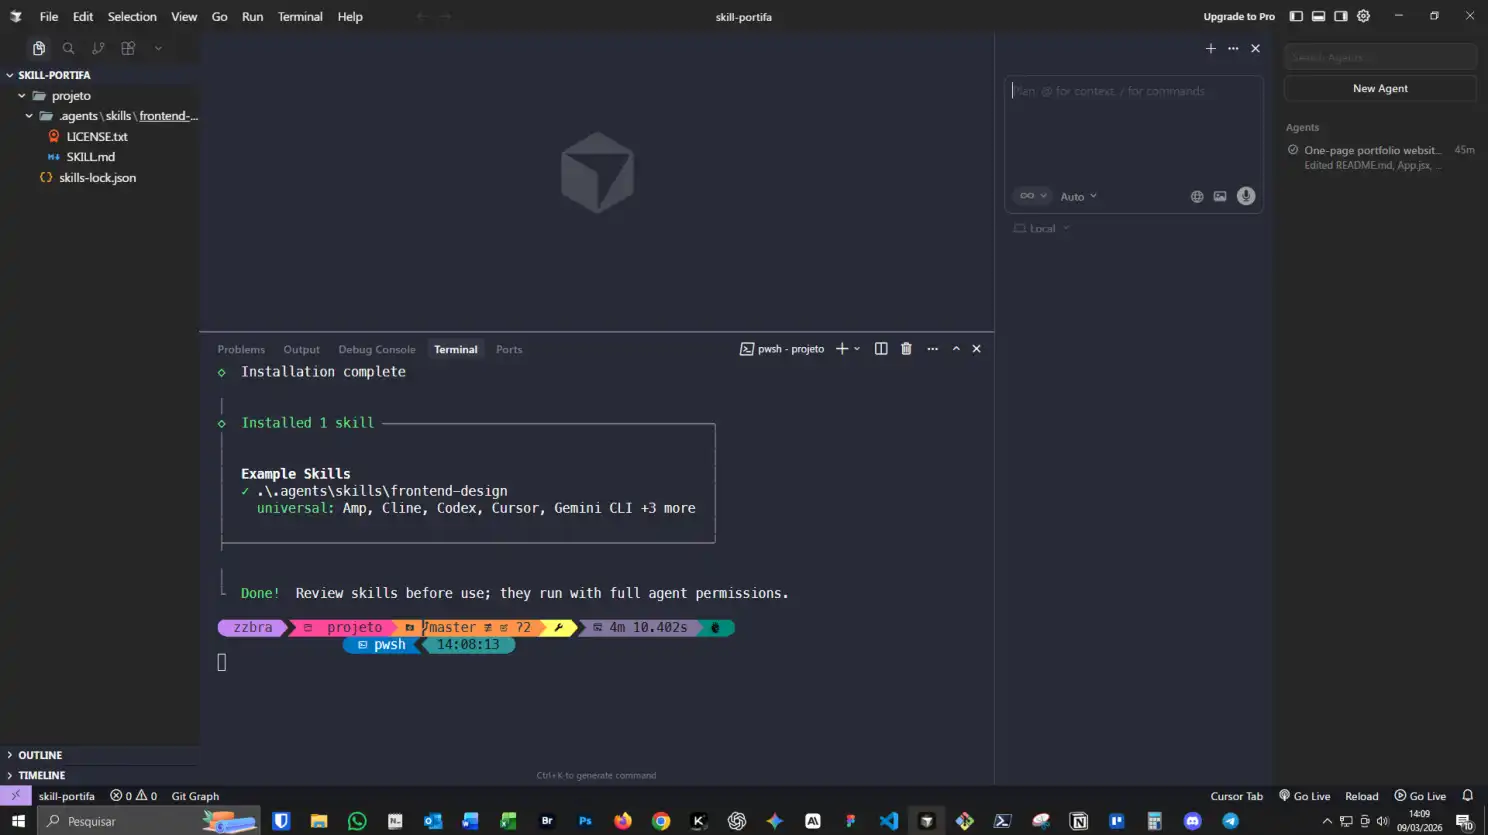1488x835 pixels.
Task: Click the microphone voice input icon
Action: coord(1245,196)
